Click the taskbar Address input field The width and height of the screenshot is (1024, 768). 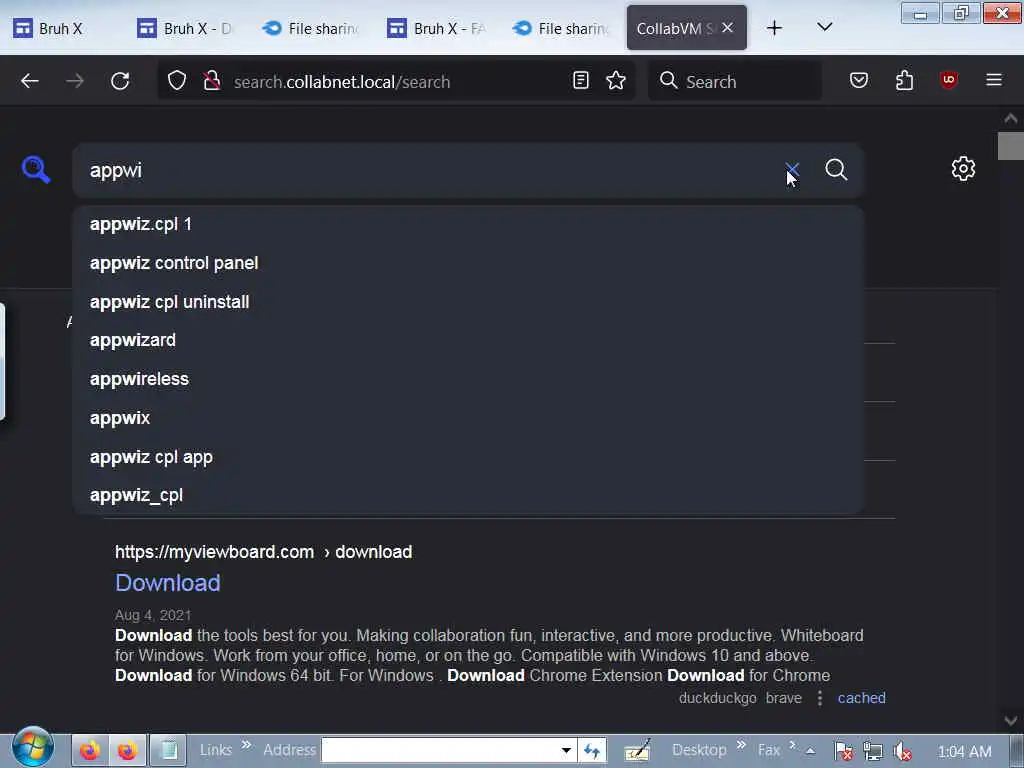440,750
